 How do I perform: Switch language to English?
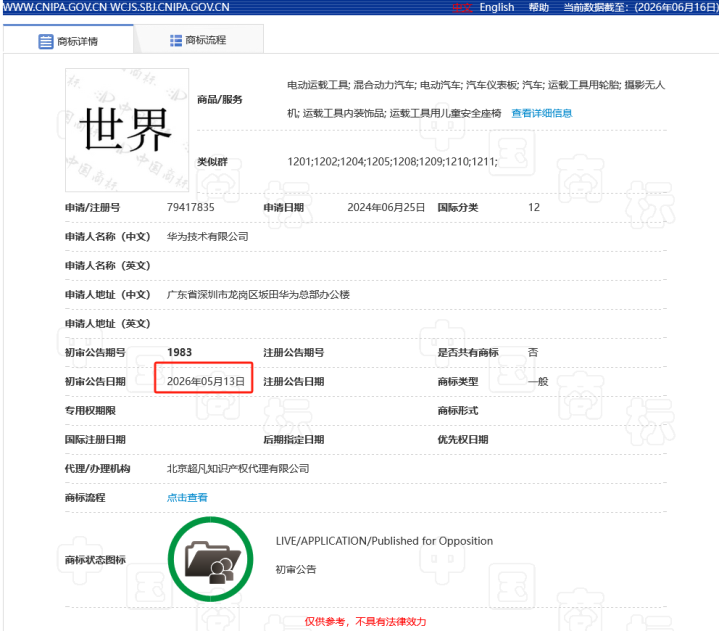pyautogui.click(x=497, y=7)
